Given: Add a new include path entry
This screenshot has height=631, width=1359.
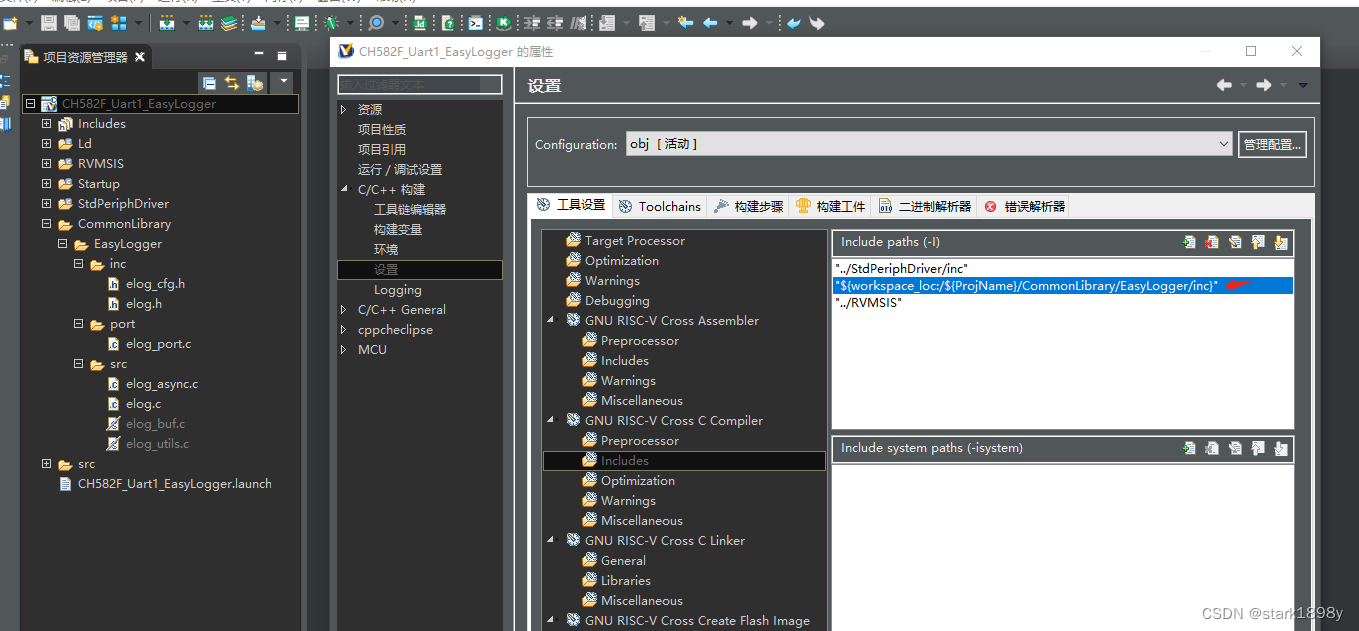Looking at the screenshot, I should [1189, 242].
